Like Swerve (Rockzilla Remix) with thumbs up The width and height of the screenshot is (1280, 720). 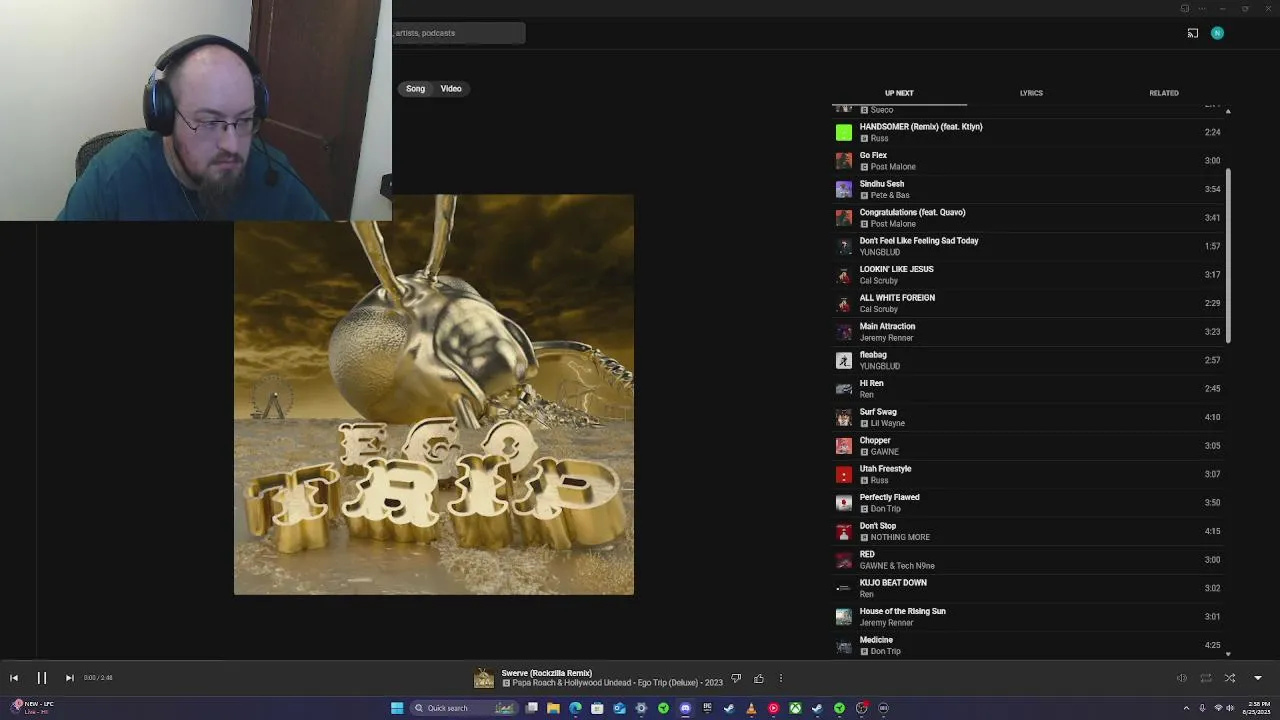pos(759,678)
